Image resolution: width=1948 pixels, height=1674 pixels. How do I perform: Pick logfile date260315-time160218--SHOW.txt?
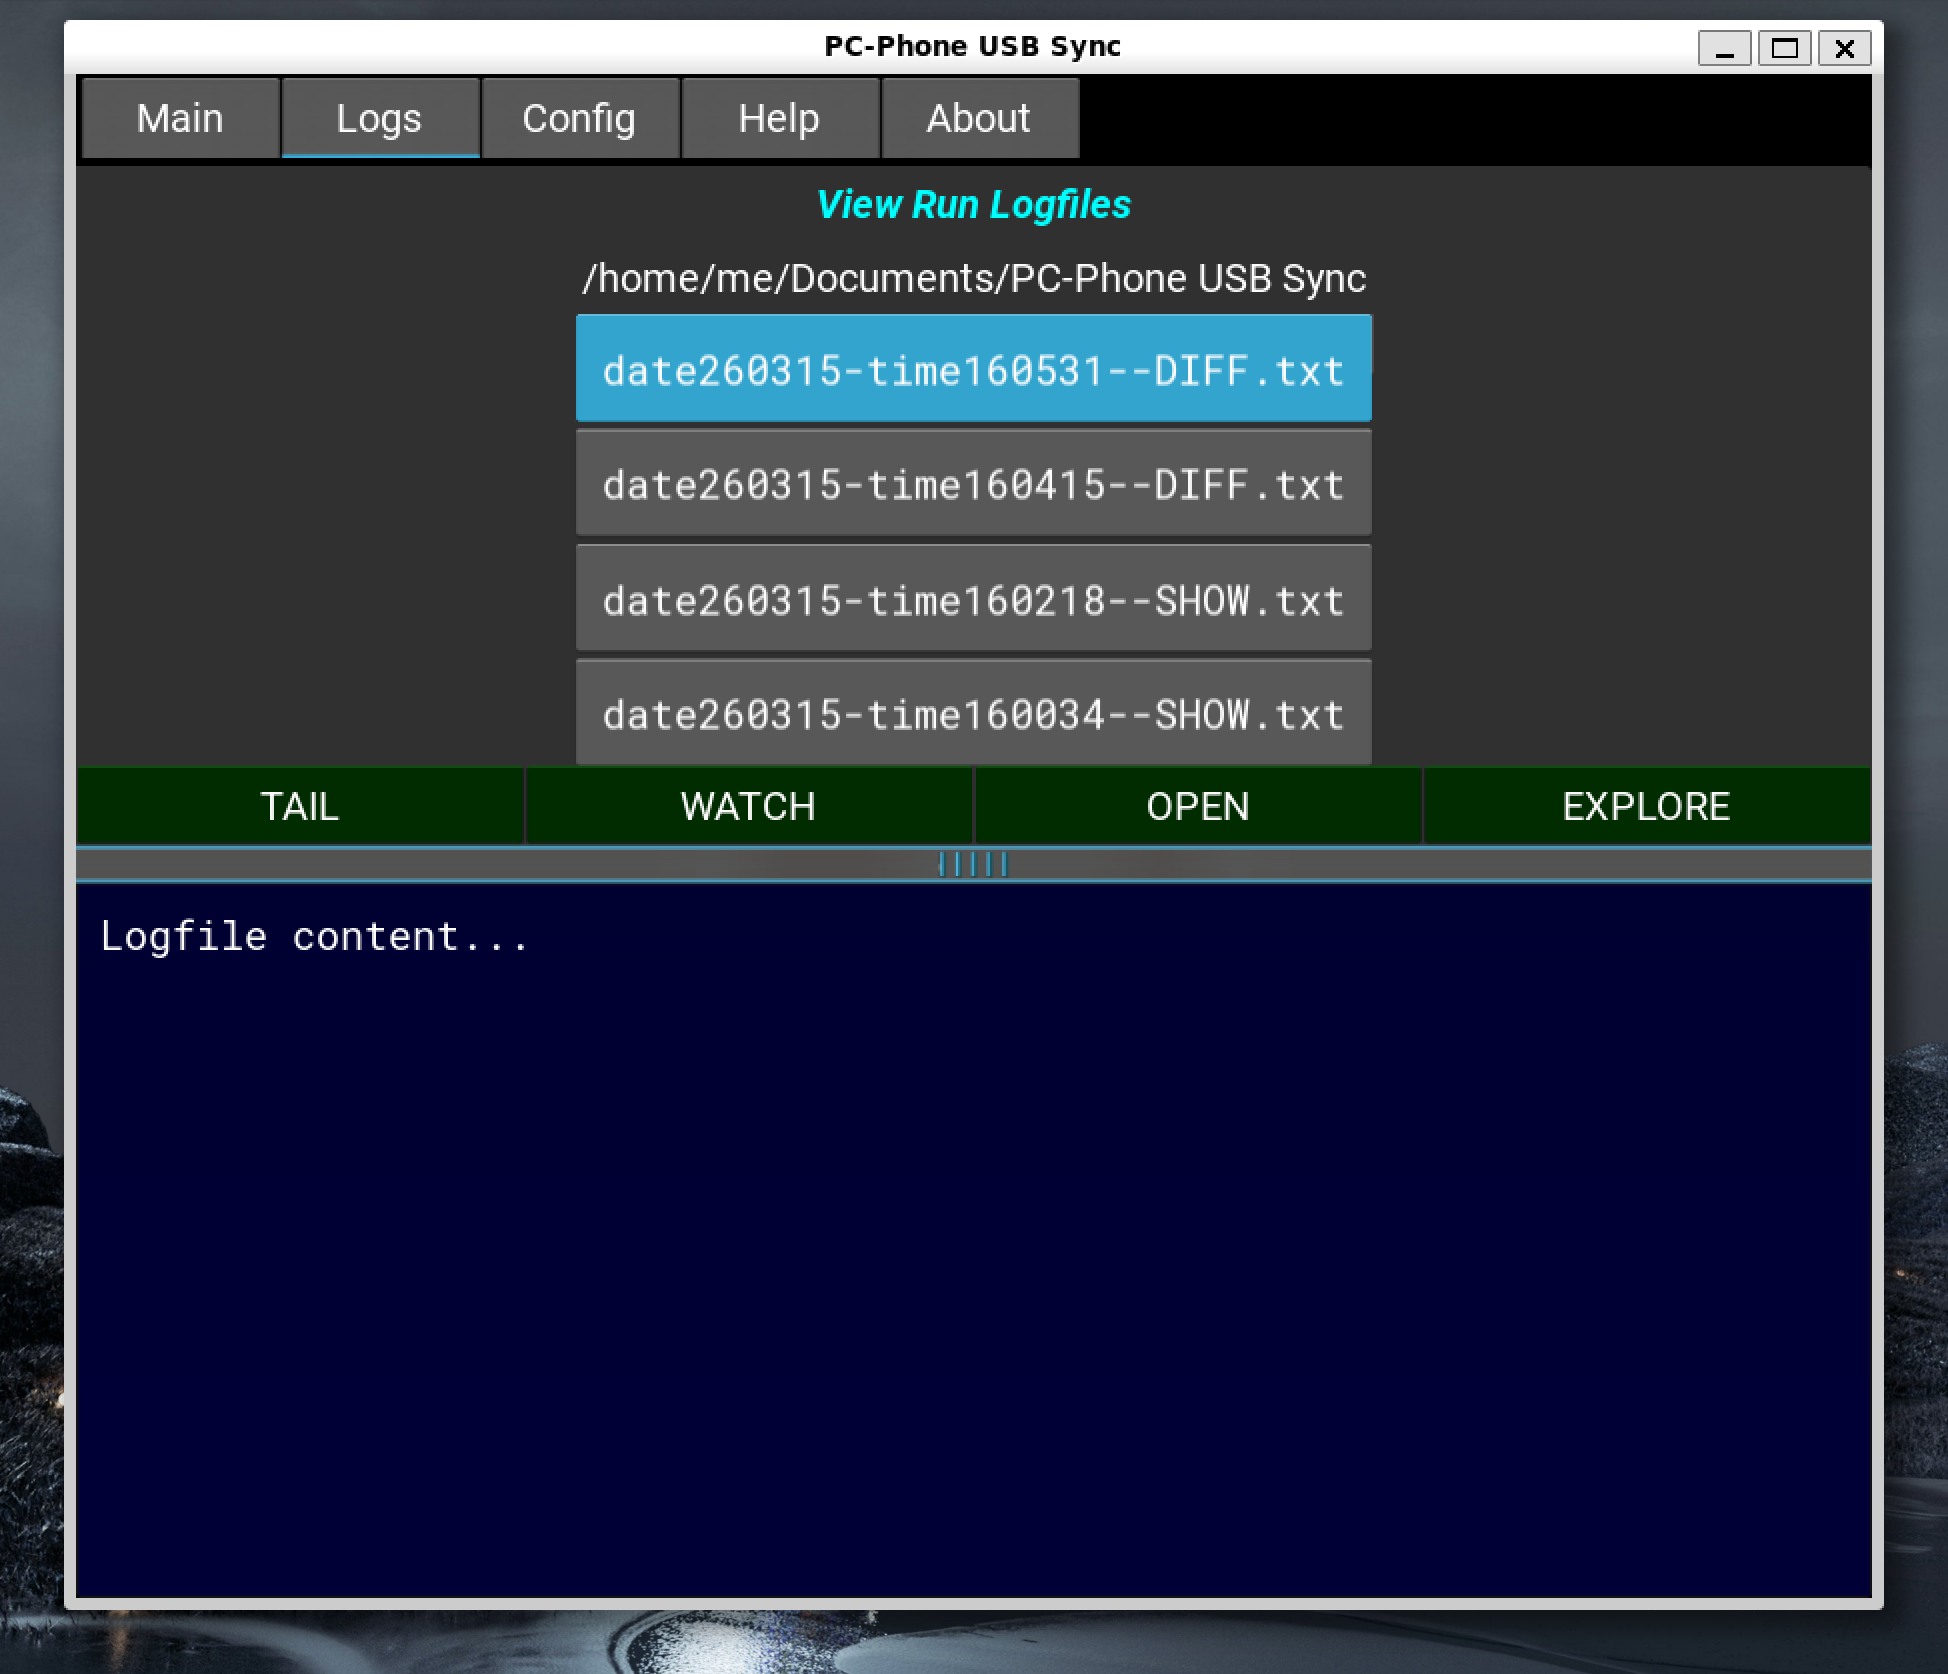coord(973,600)
